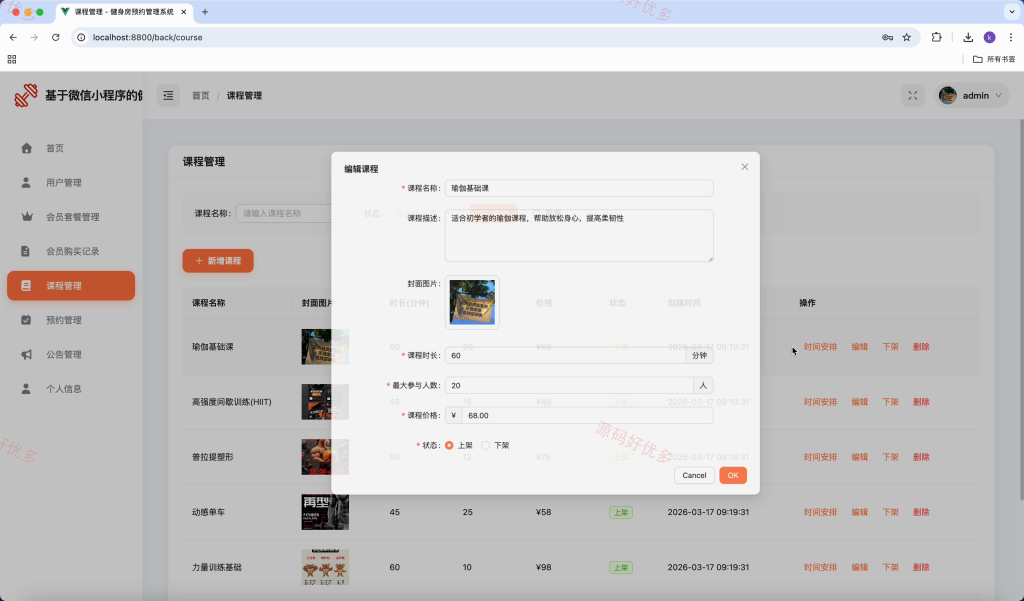Click the 课程价格 input field
Viewport: 1024px width, 601px height.
coord(587,415)
